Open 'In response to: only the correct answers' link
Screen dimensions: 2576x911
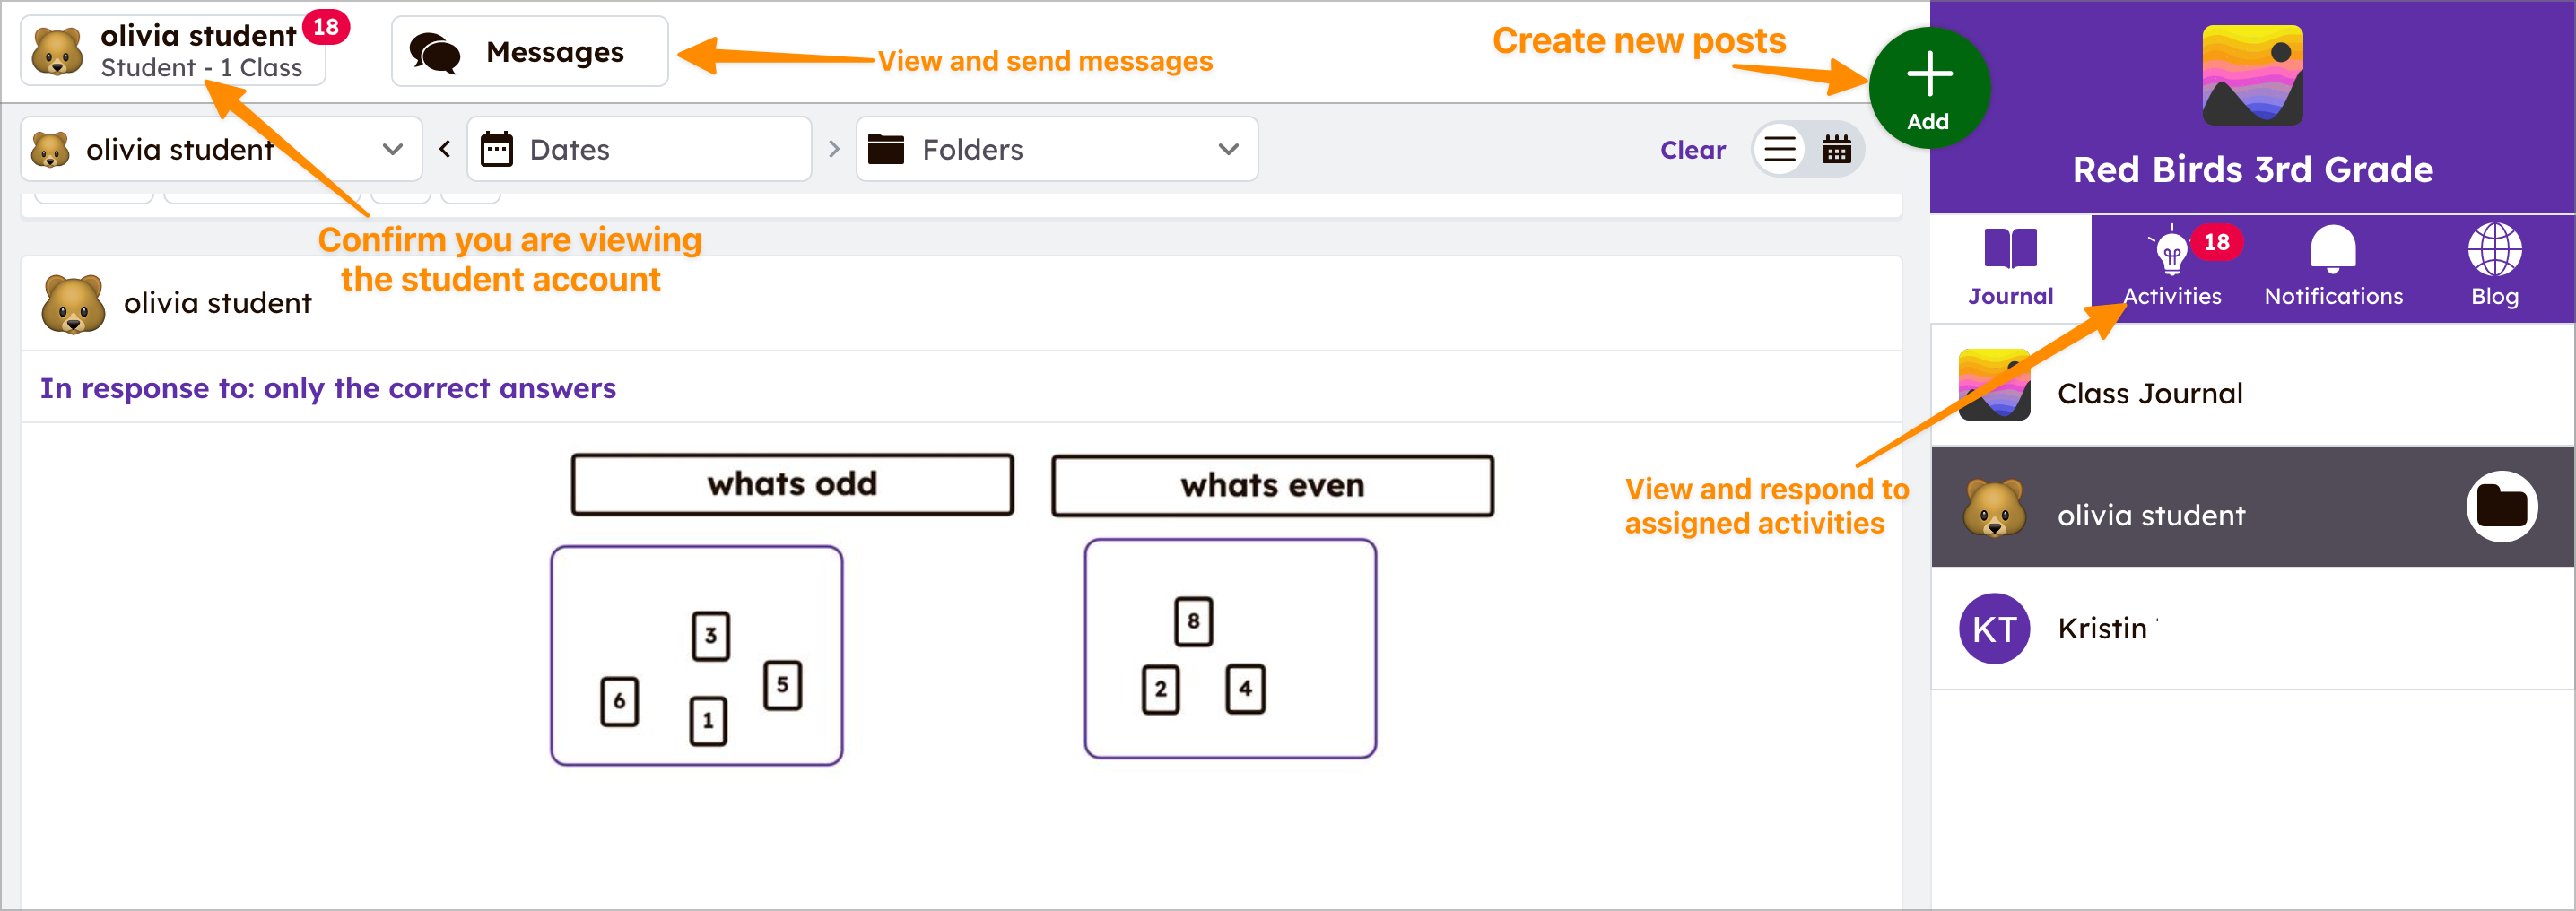328,388
